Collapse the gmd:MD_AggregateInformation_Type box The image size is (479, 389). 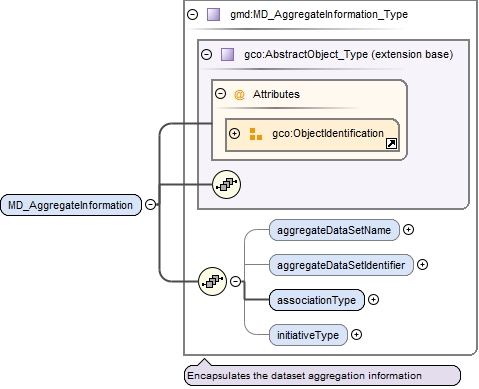(x=192, y=14)
